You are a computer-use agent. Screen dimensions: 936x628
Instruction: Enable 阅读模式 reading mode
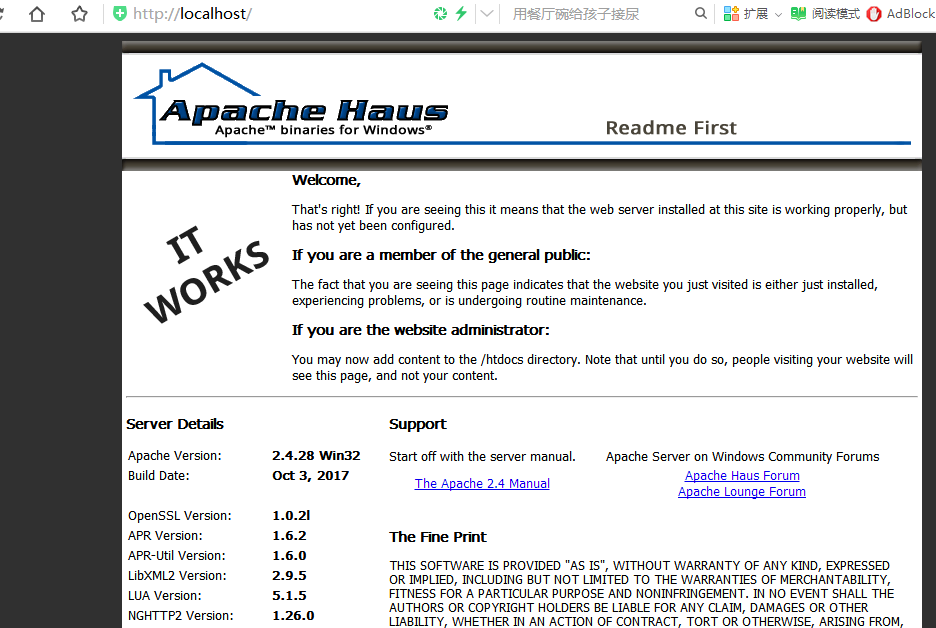click(826, 14)
